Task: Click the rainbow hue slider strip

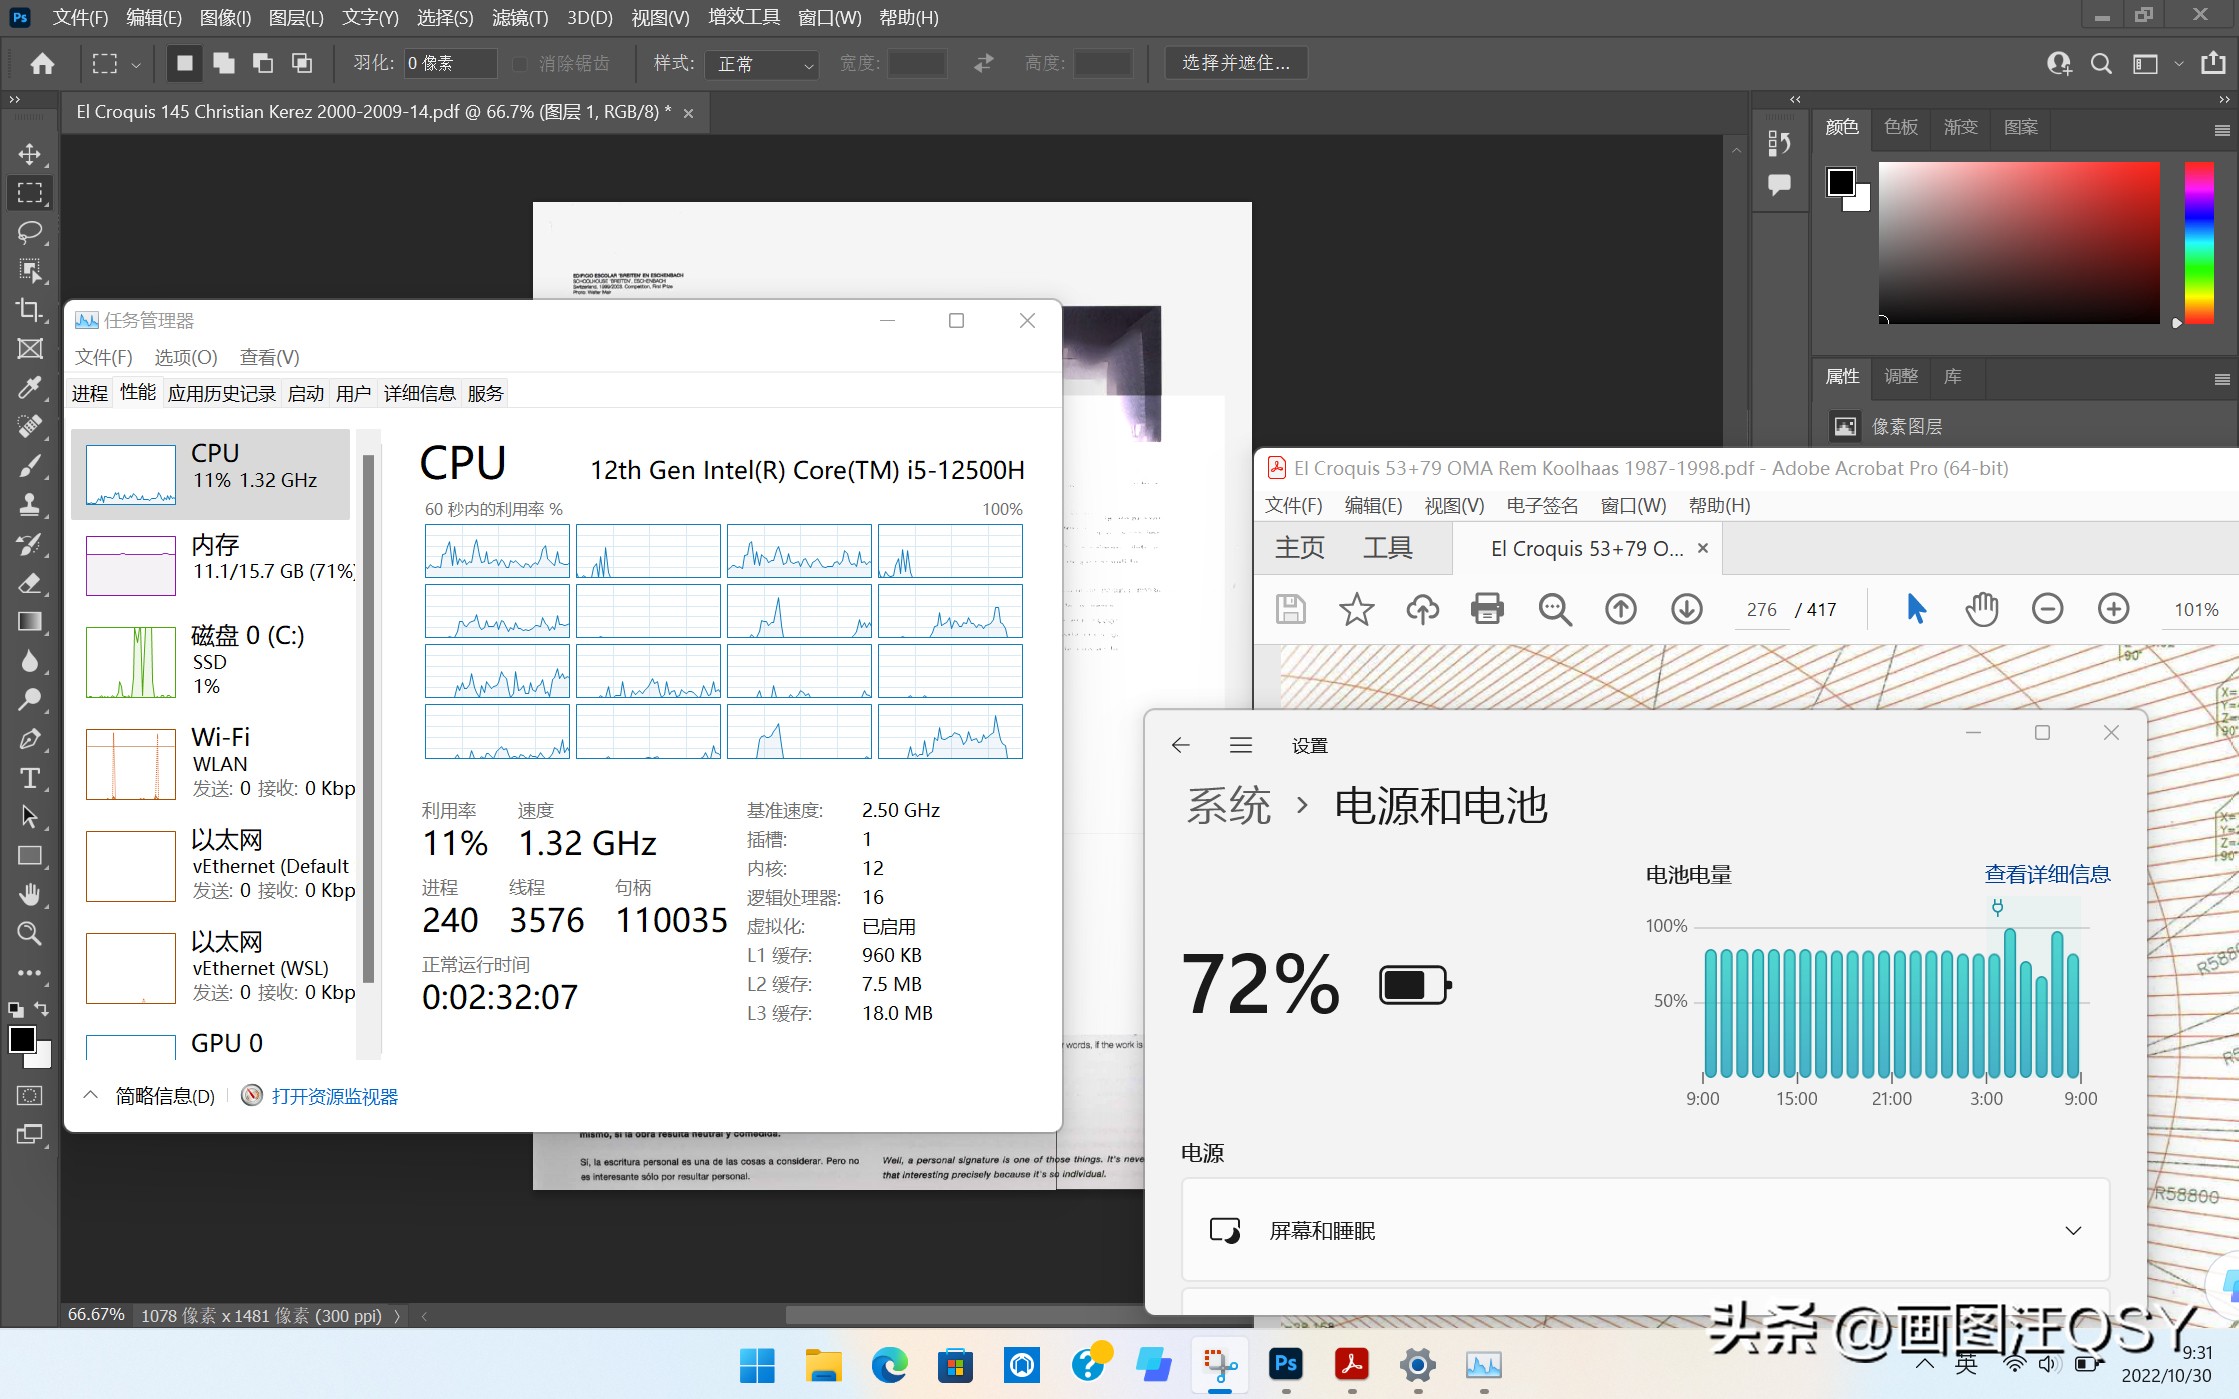Action: click(x=2198, y=242)
